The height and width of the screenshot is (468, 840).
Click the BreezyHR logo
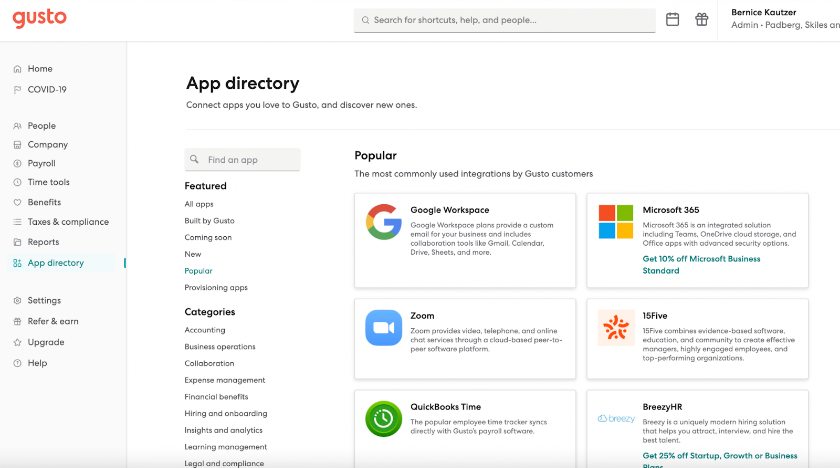click(616, 419)
